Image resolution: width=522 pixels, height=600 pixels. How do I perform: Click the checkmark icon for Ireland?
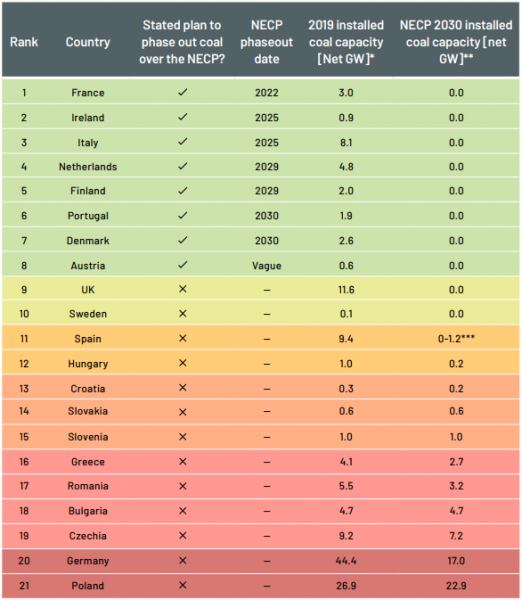point(183,117)
